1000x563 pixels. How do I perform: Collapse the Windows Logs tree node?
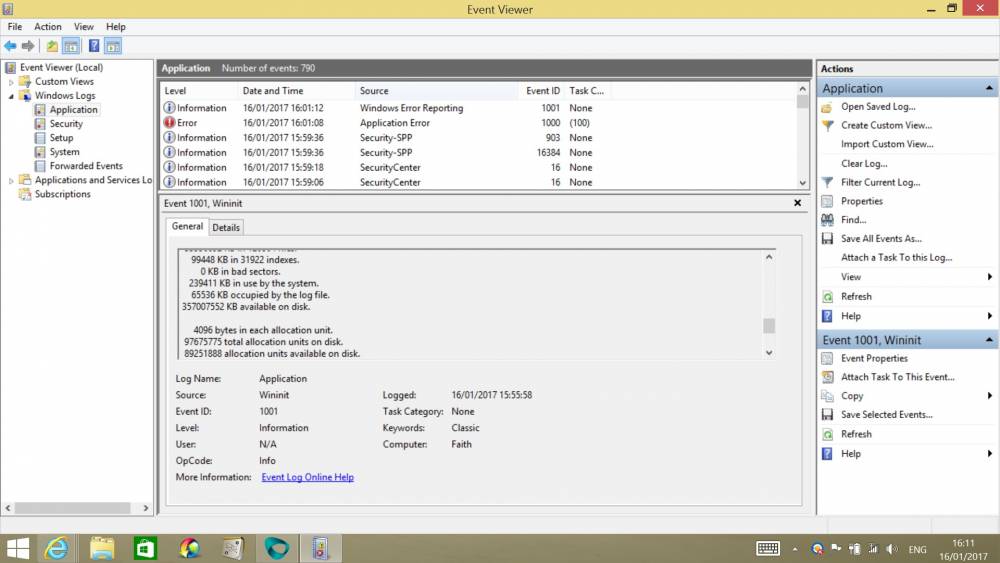coord(11,96)
